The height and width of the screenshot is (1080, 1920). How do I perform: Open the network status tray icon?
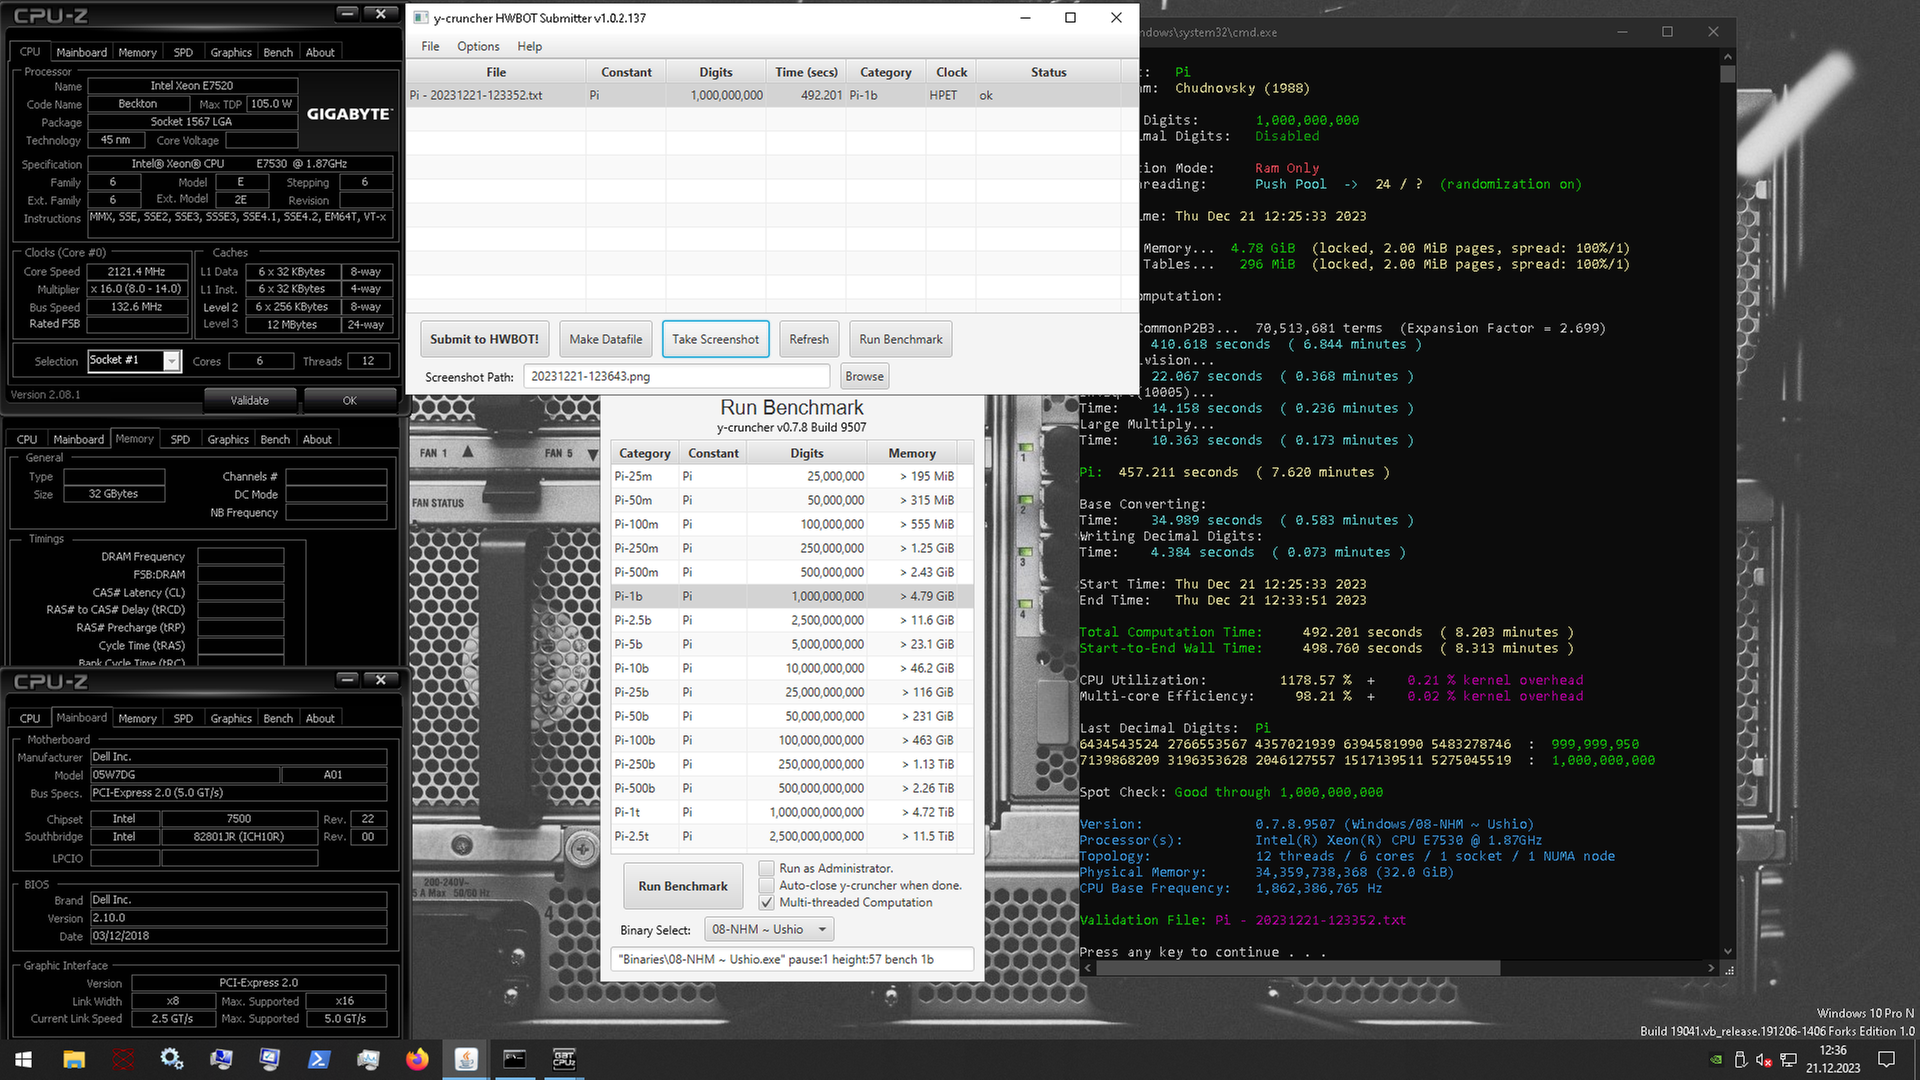(x=1788, y=1059)
